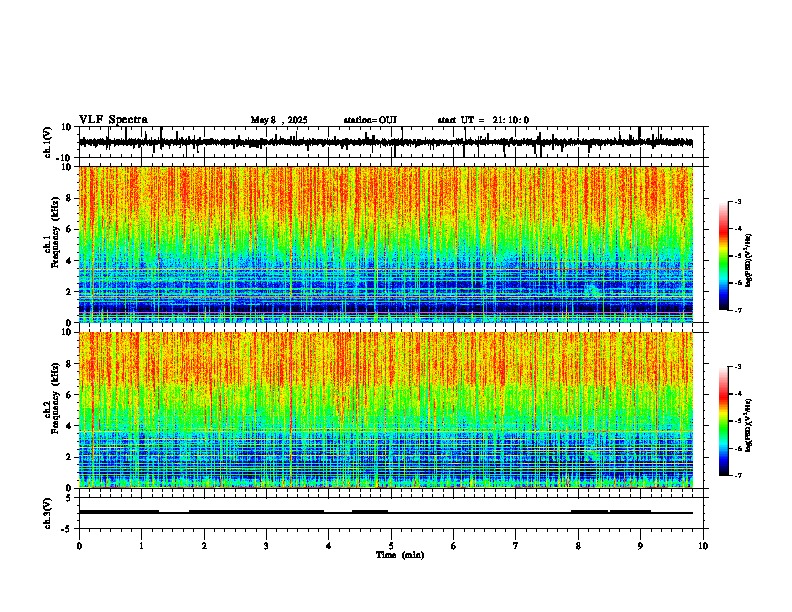
Task: Click the "6" kHz tick on ch.2 spectrogram axis
Action: (70, 395)
